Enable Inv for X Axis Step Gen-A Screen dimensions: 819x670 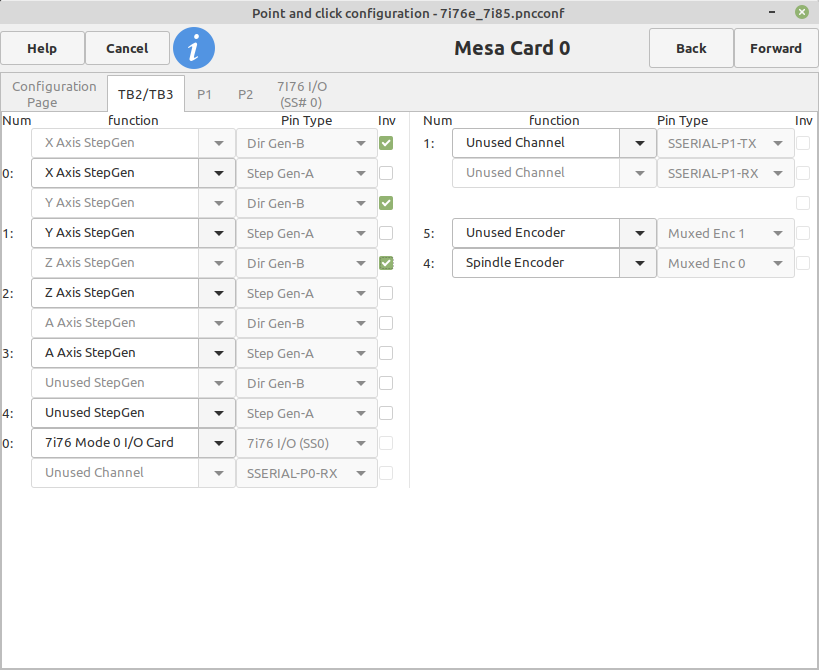point(386,173)
